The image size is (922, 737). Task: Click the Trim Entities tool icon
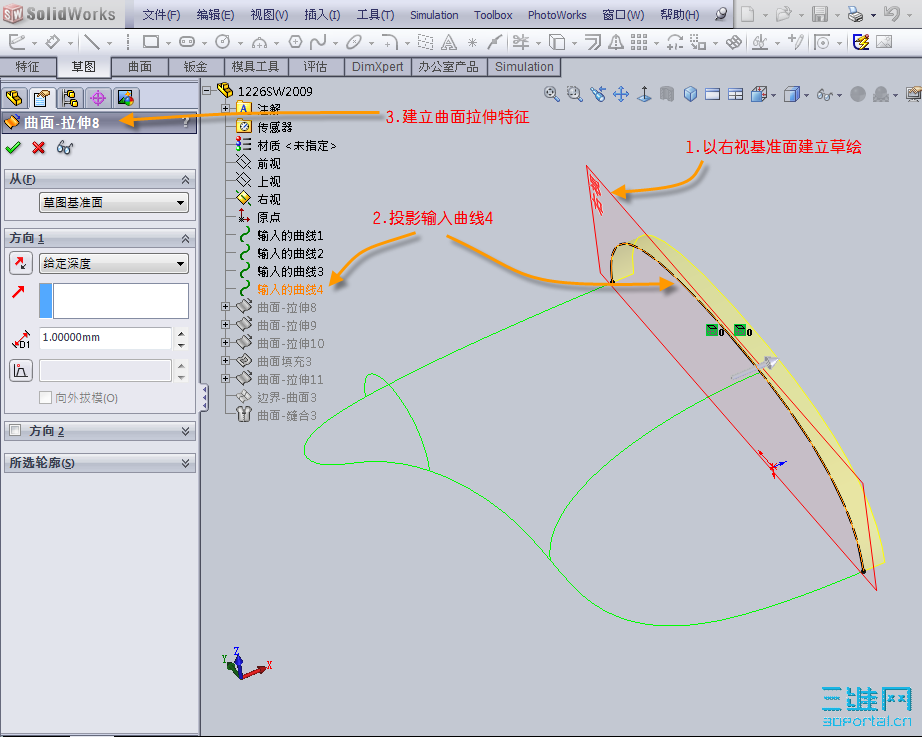pyautogui.click(x=520, y=42)
